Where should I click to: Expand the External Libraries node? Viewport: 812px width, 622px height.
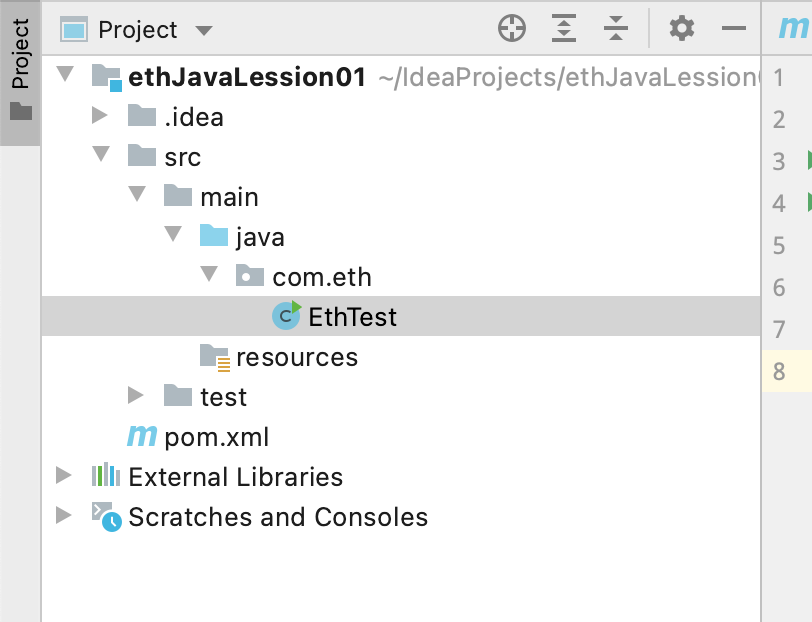pyautogui.click(x=63, y=475)
